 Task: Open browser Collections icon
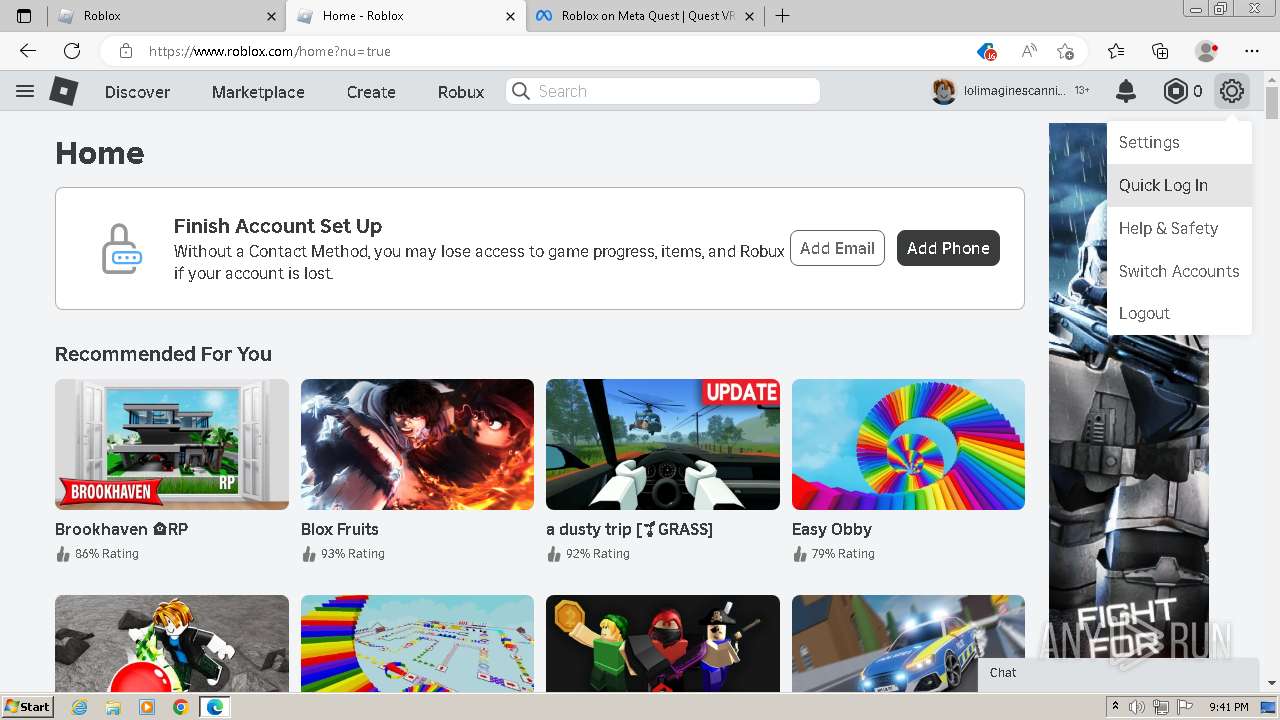tap(1161, 51)
